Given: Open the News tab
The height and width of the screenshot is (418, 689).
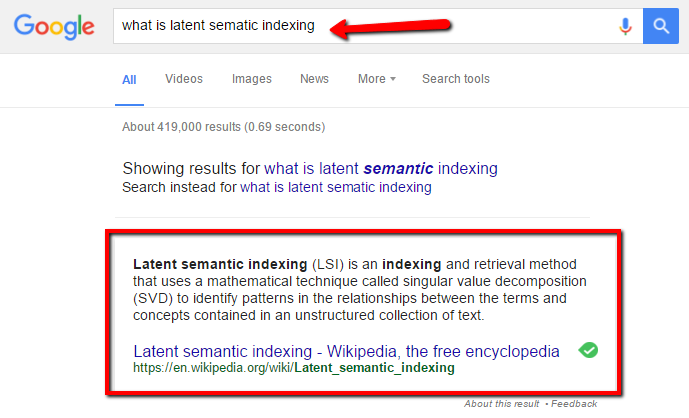Looking at the screenshot, I should pos(314,79).
